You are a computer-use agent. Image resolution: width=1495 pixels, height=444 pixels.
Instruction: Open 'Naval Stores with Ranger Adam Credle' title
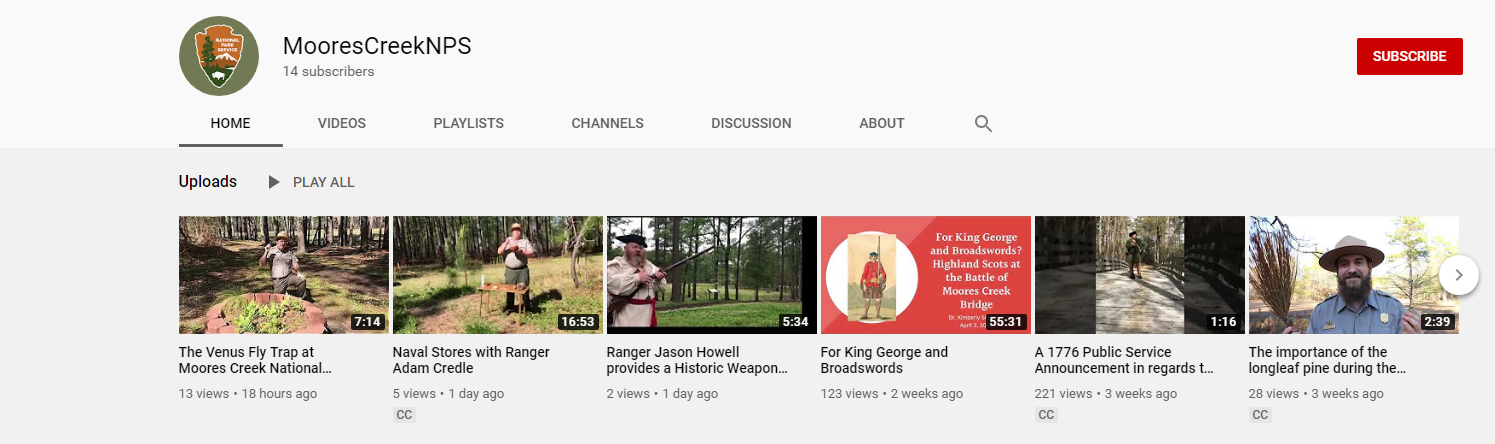tap(472, 360)
